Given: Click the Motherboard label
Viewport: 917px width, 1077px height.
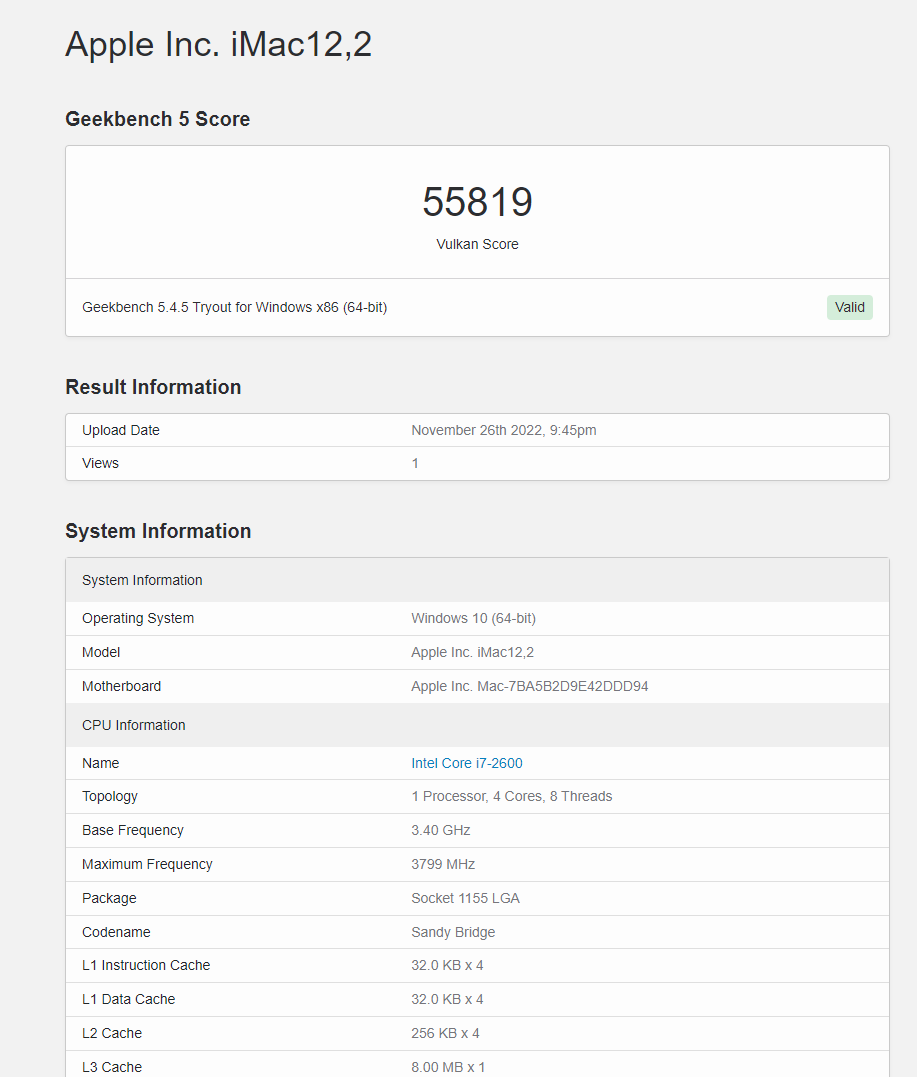Looking at the screenshot, I should [x=122, y=686].
